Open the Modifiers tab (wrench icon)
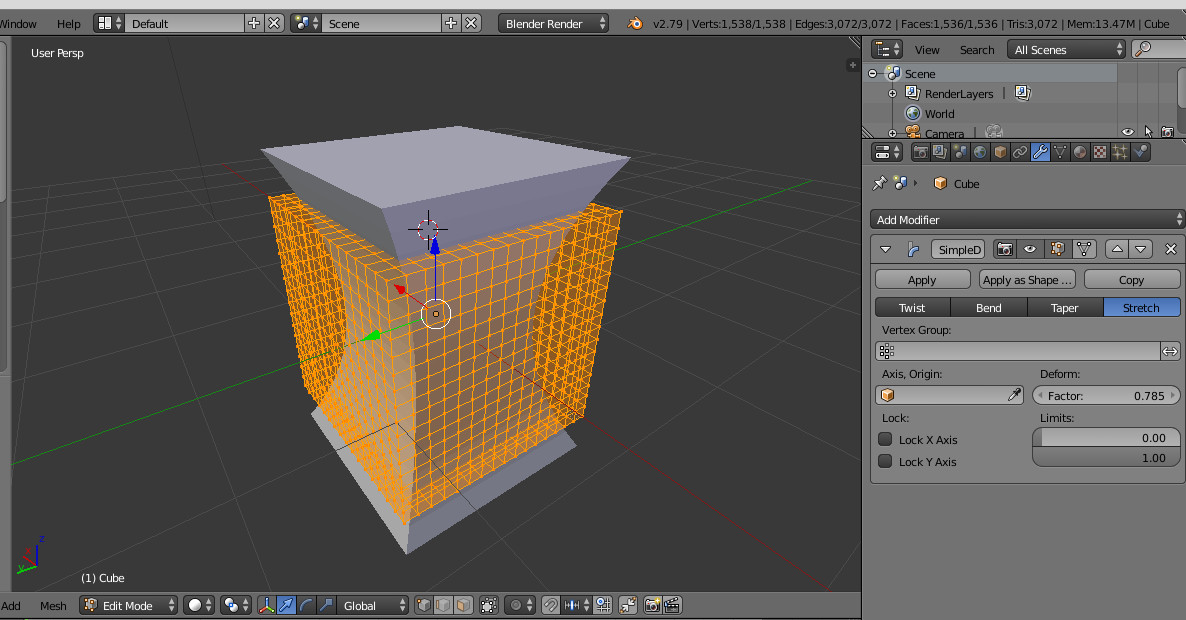The height and width of the screenshot is (620, 1186). pos(1040,152)
